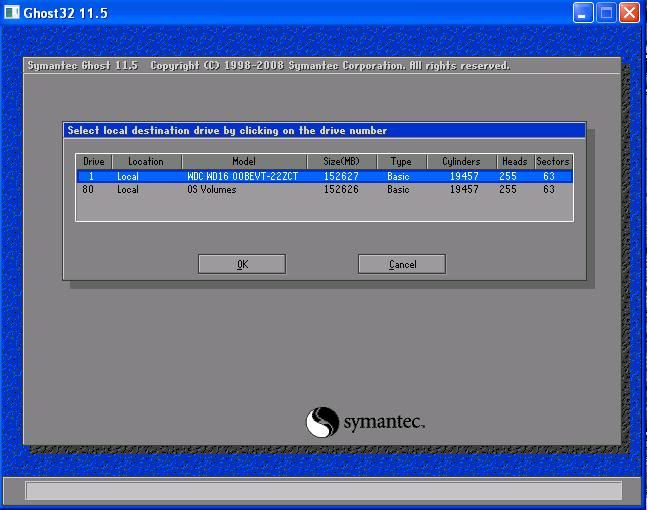Click the WDC WD16 00BEVT-22ZCT model cell
The image size is (648, 510).
pos(243,176)
